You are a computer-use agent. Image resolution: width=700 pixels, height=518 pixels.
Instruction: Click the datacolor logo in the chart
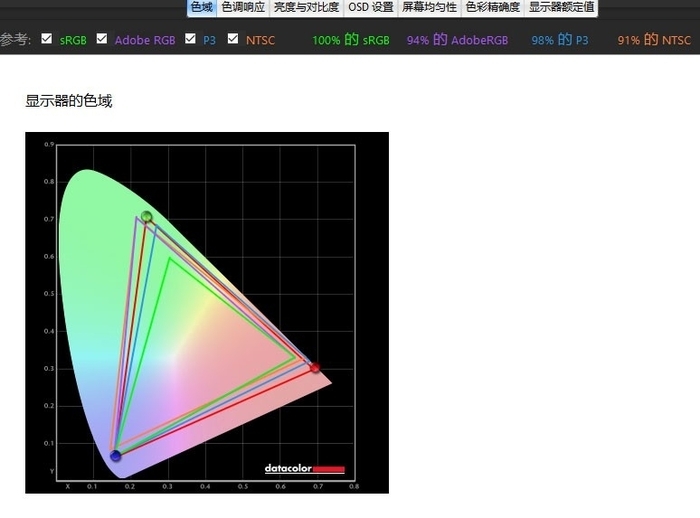pyautogui.click(x=304, y=468)
